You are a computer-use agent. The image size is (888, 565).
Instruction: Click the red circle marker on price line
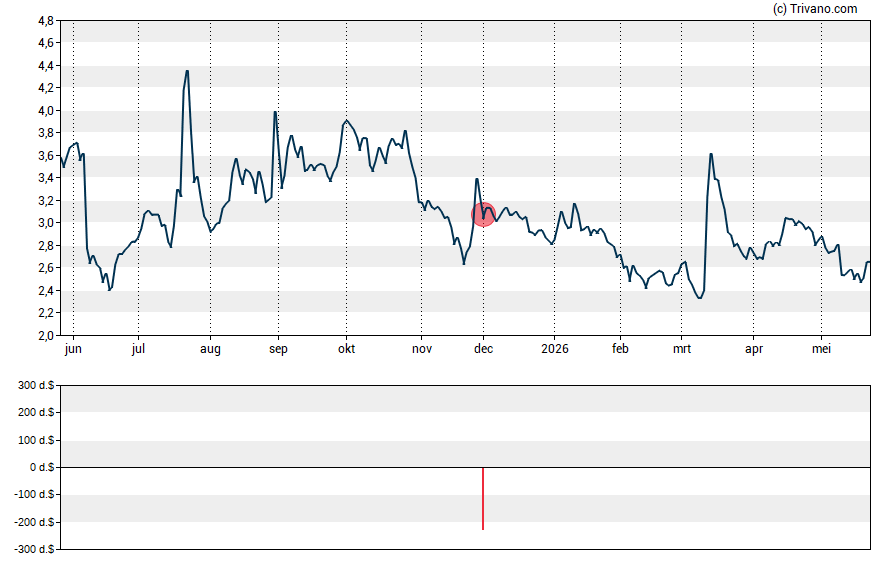tap(483, 215)
